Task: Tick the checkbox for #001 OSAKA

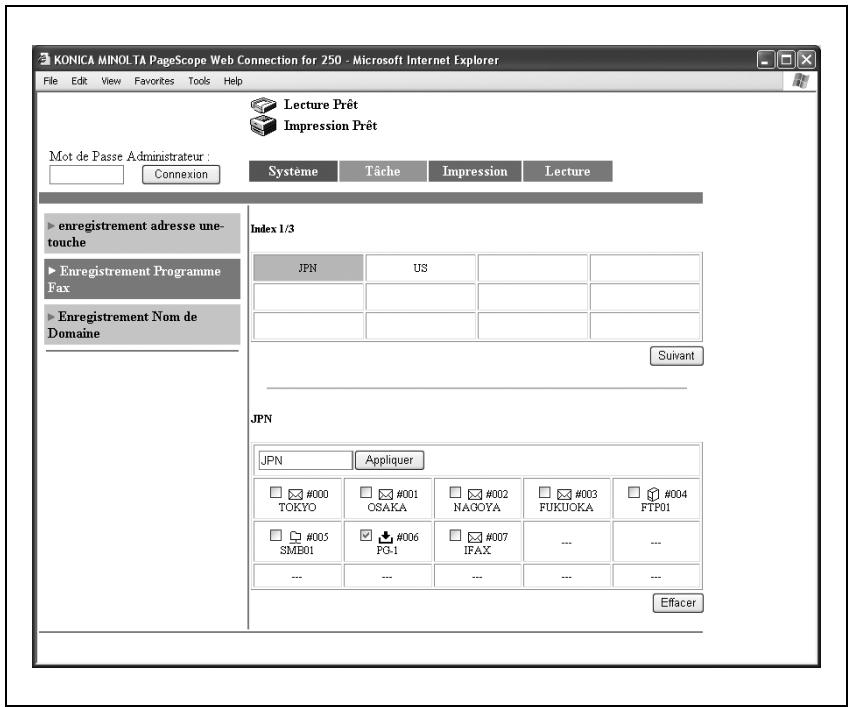Action: click(x=366, y=492)
